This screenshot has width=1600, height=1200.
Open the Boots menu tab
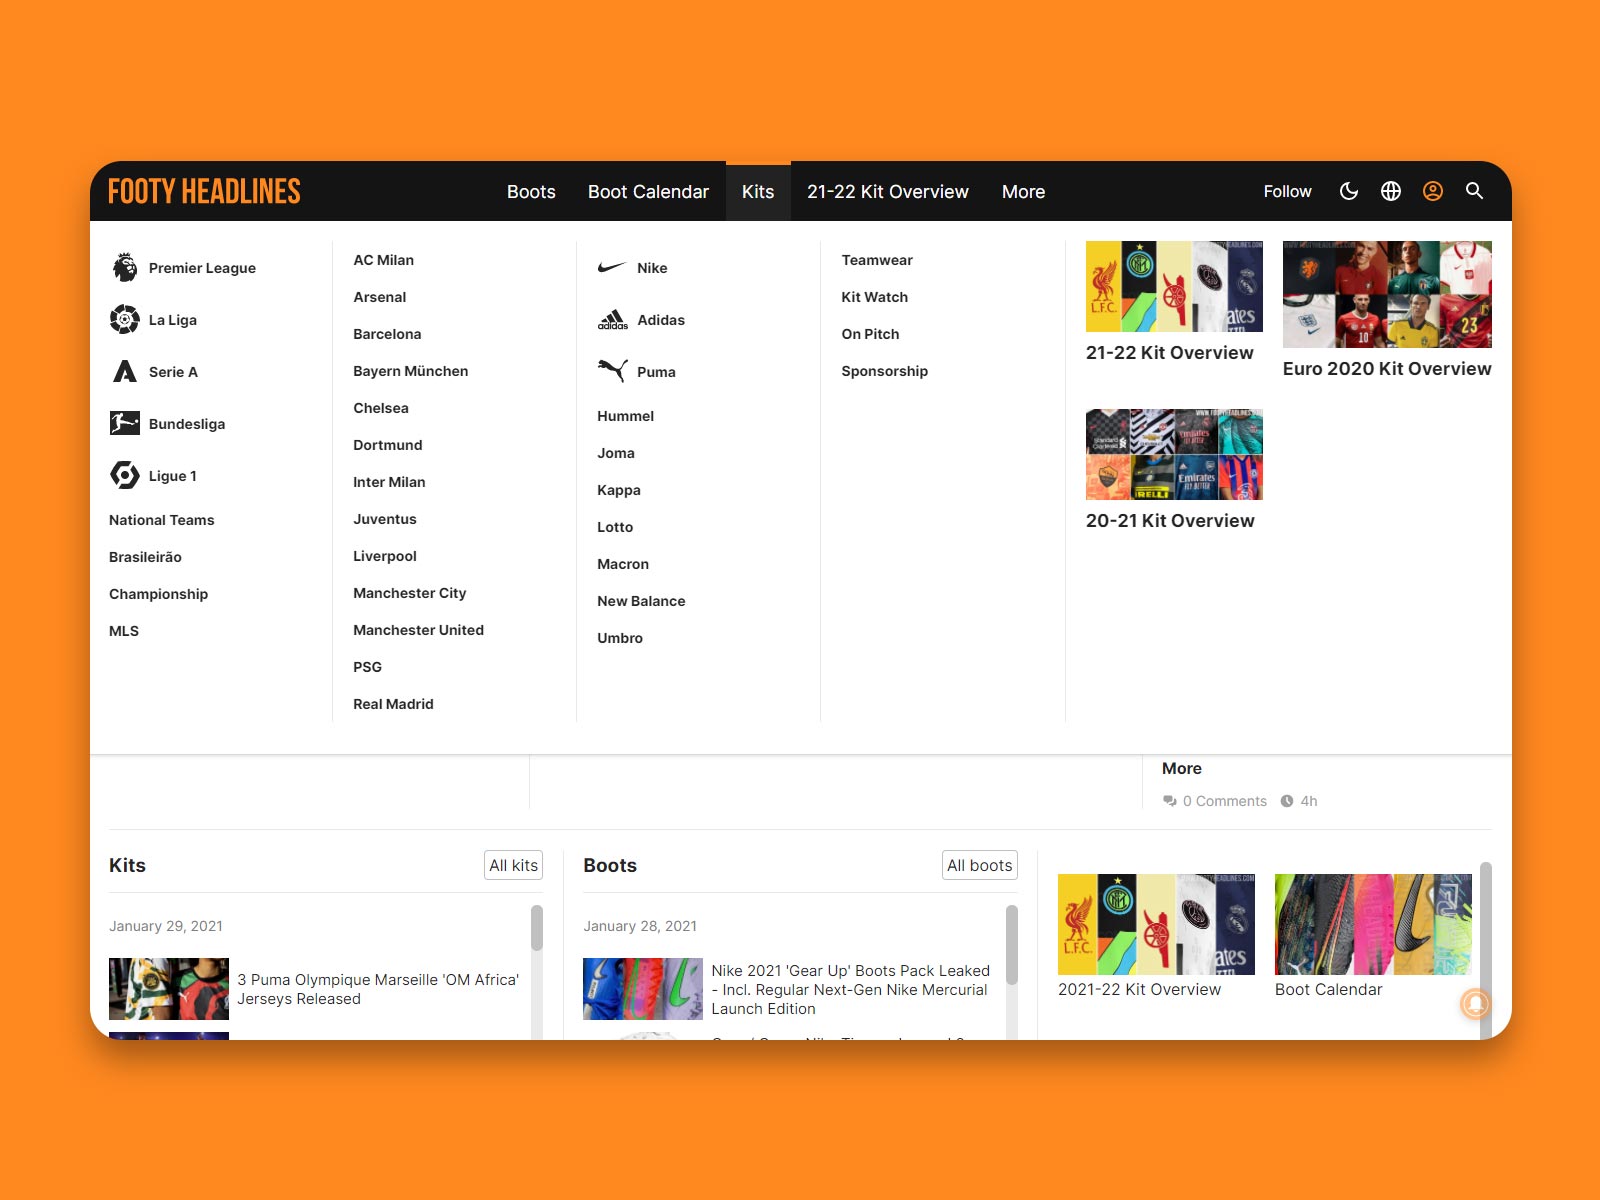pos(531,191)
